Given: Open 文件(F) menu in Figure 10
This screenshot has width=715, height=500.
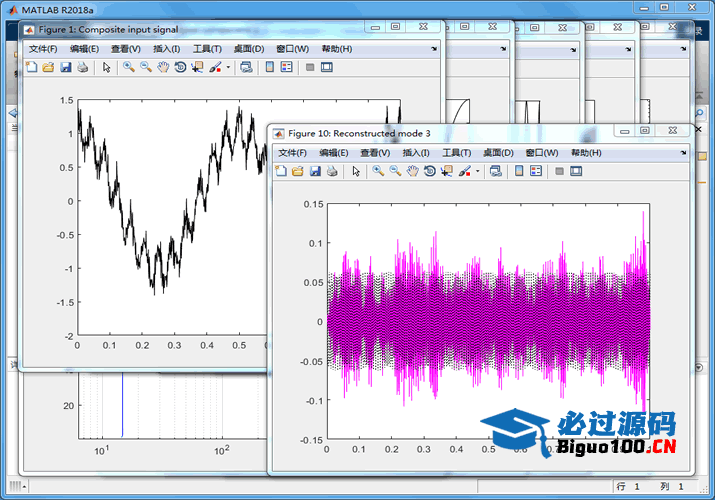Looking at the screenshot, I should [x=292, y=153].
